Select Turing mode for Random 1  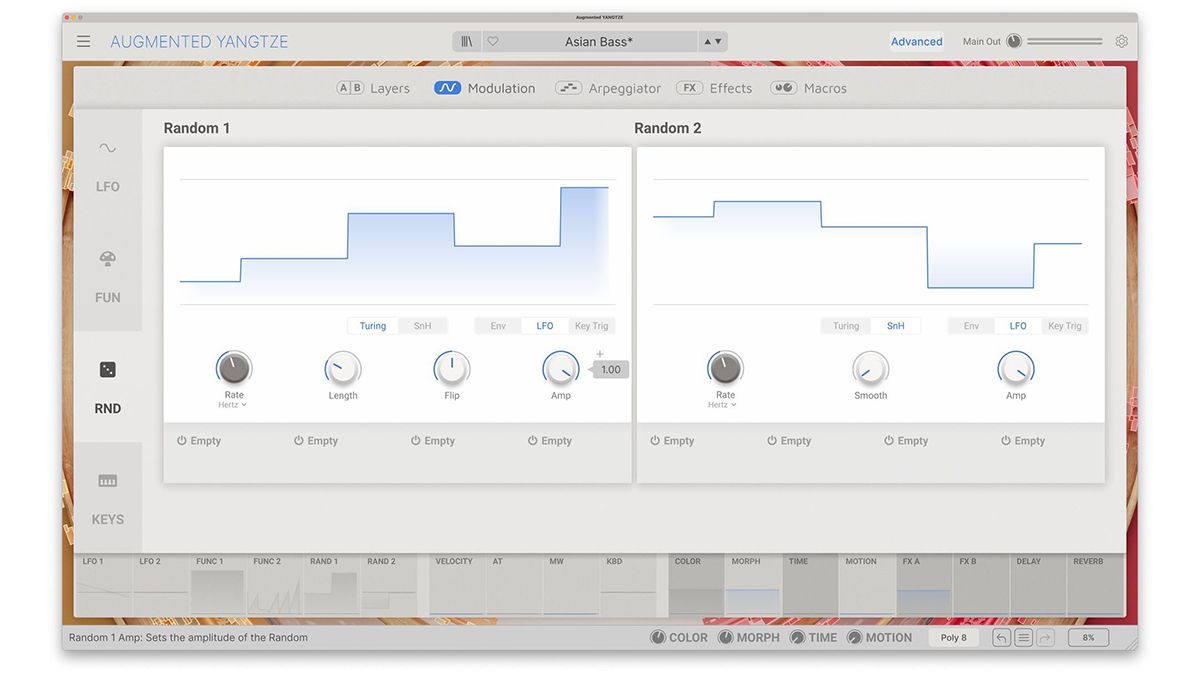point(373,326)
